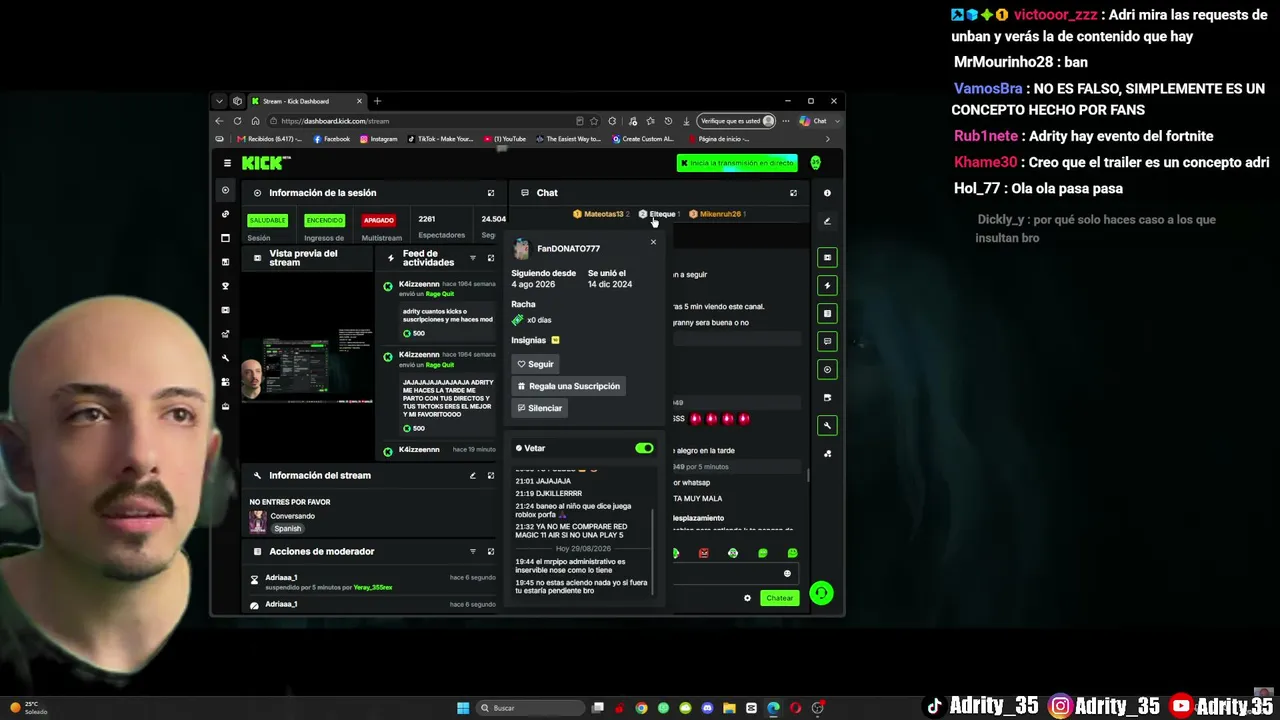Open a new browser tab
Image resolution: width=1280 pixels, height=720 pixels.
(377, 101)
